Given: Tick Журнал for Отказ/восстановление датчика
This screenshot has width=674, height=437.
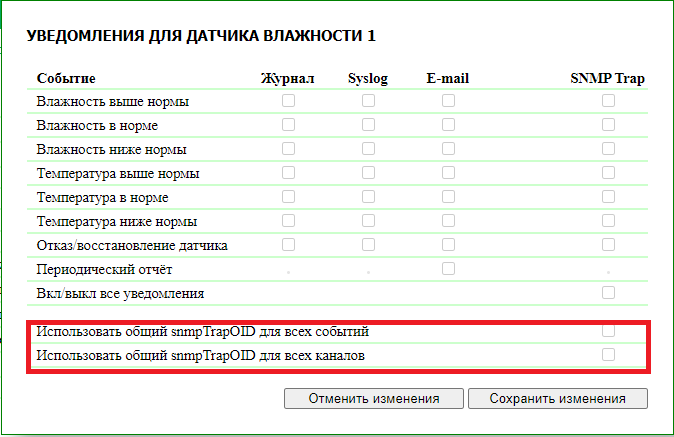Looking at the screenshot, I should (x=288, y=245).
